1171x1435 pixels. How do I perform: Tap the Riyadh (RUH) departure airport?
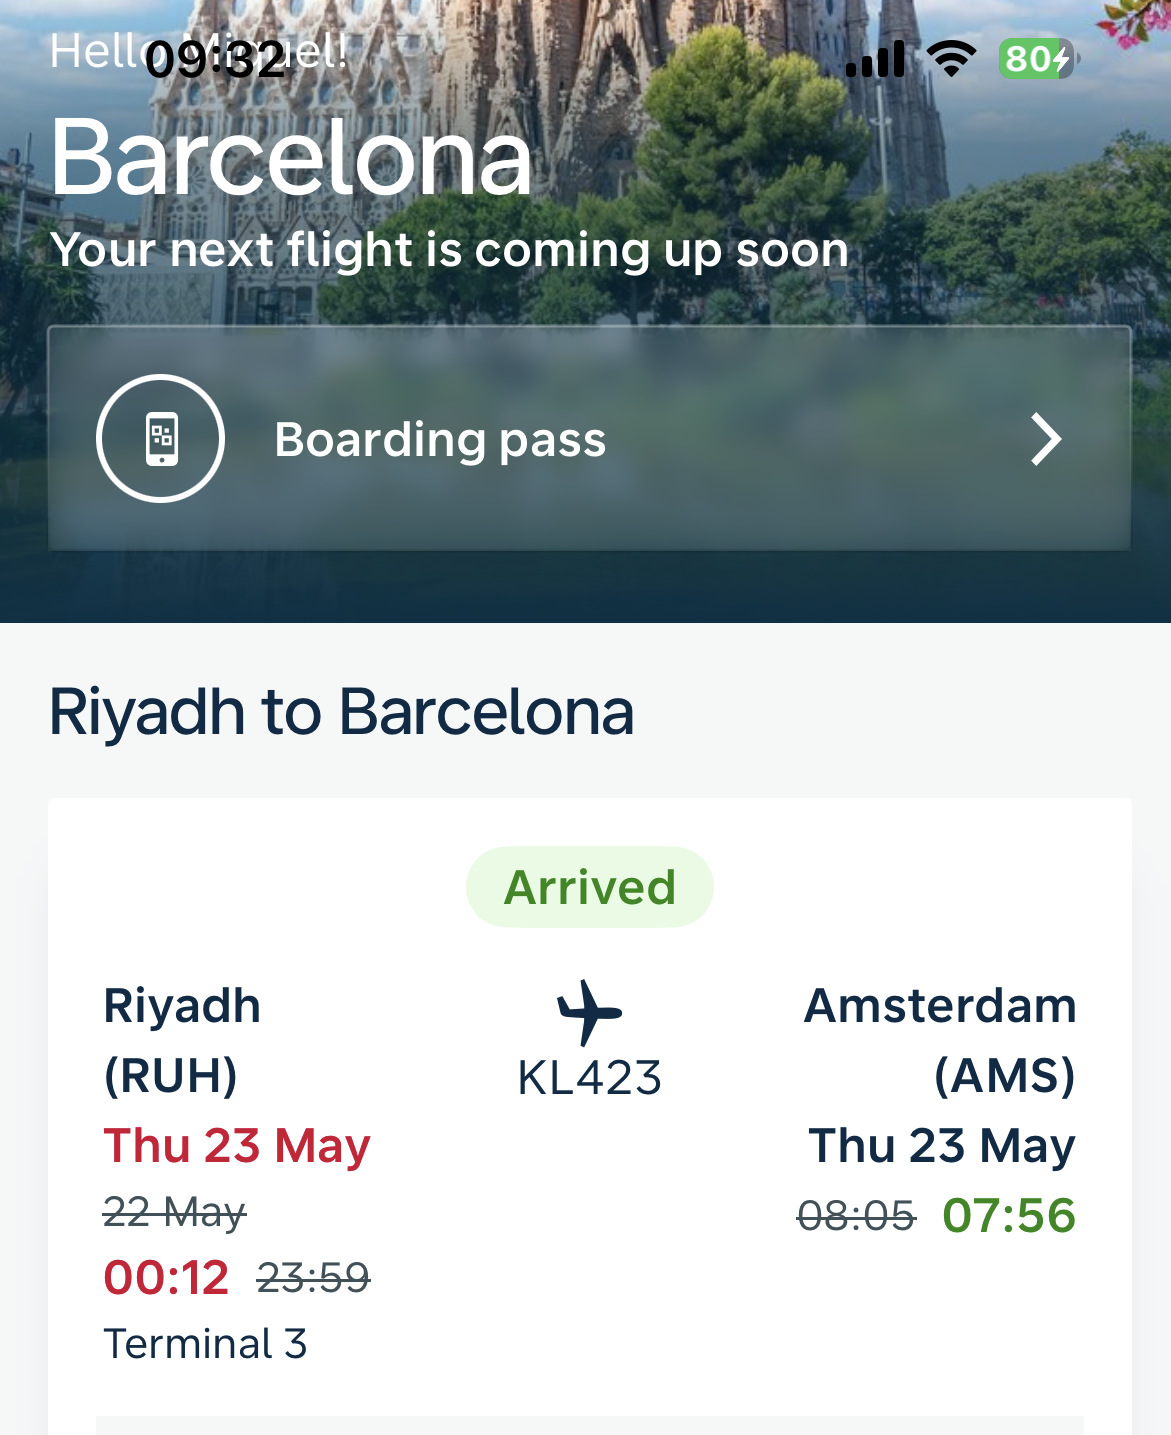click(182, 1040)
